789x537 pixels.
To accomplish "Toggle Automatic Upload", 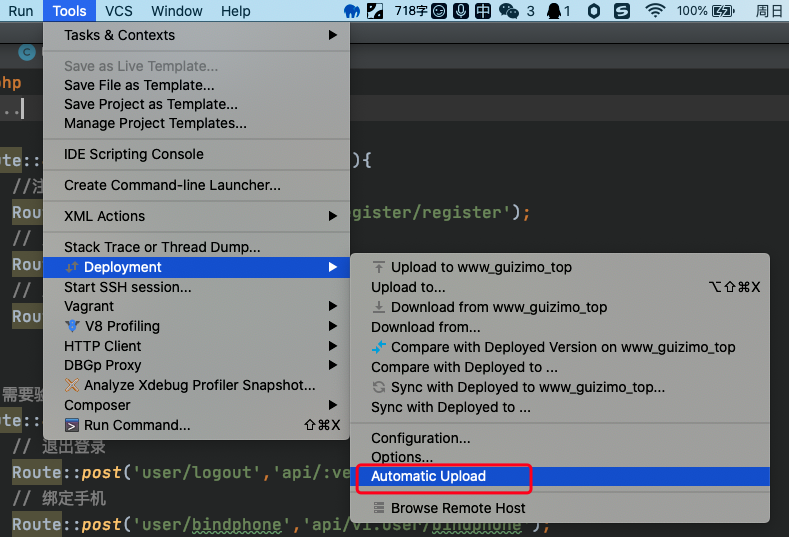I will click(x=560, y=476).
